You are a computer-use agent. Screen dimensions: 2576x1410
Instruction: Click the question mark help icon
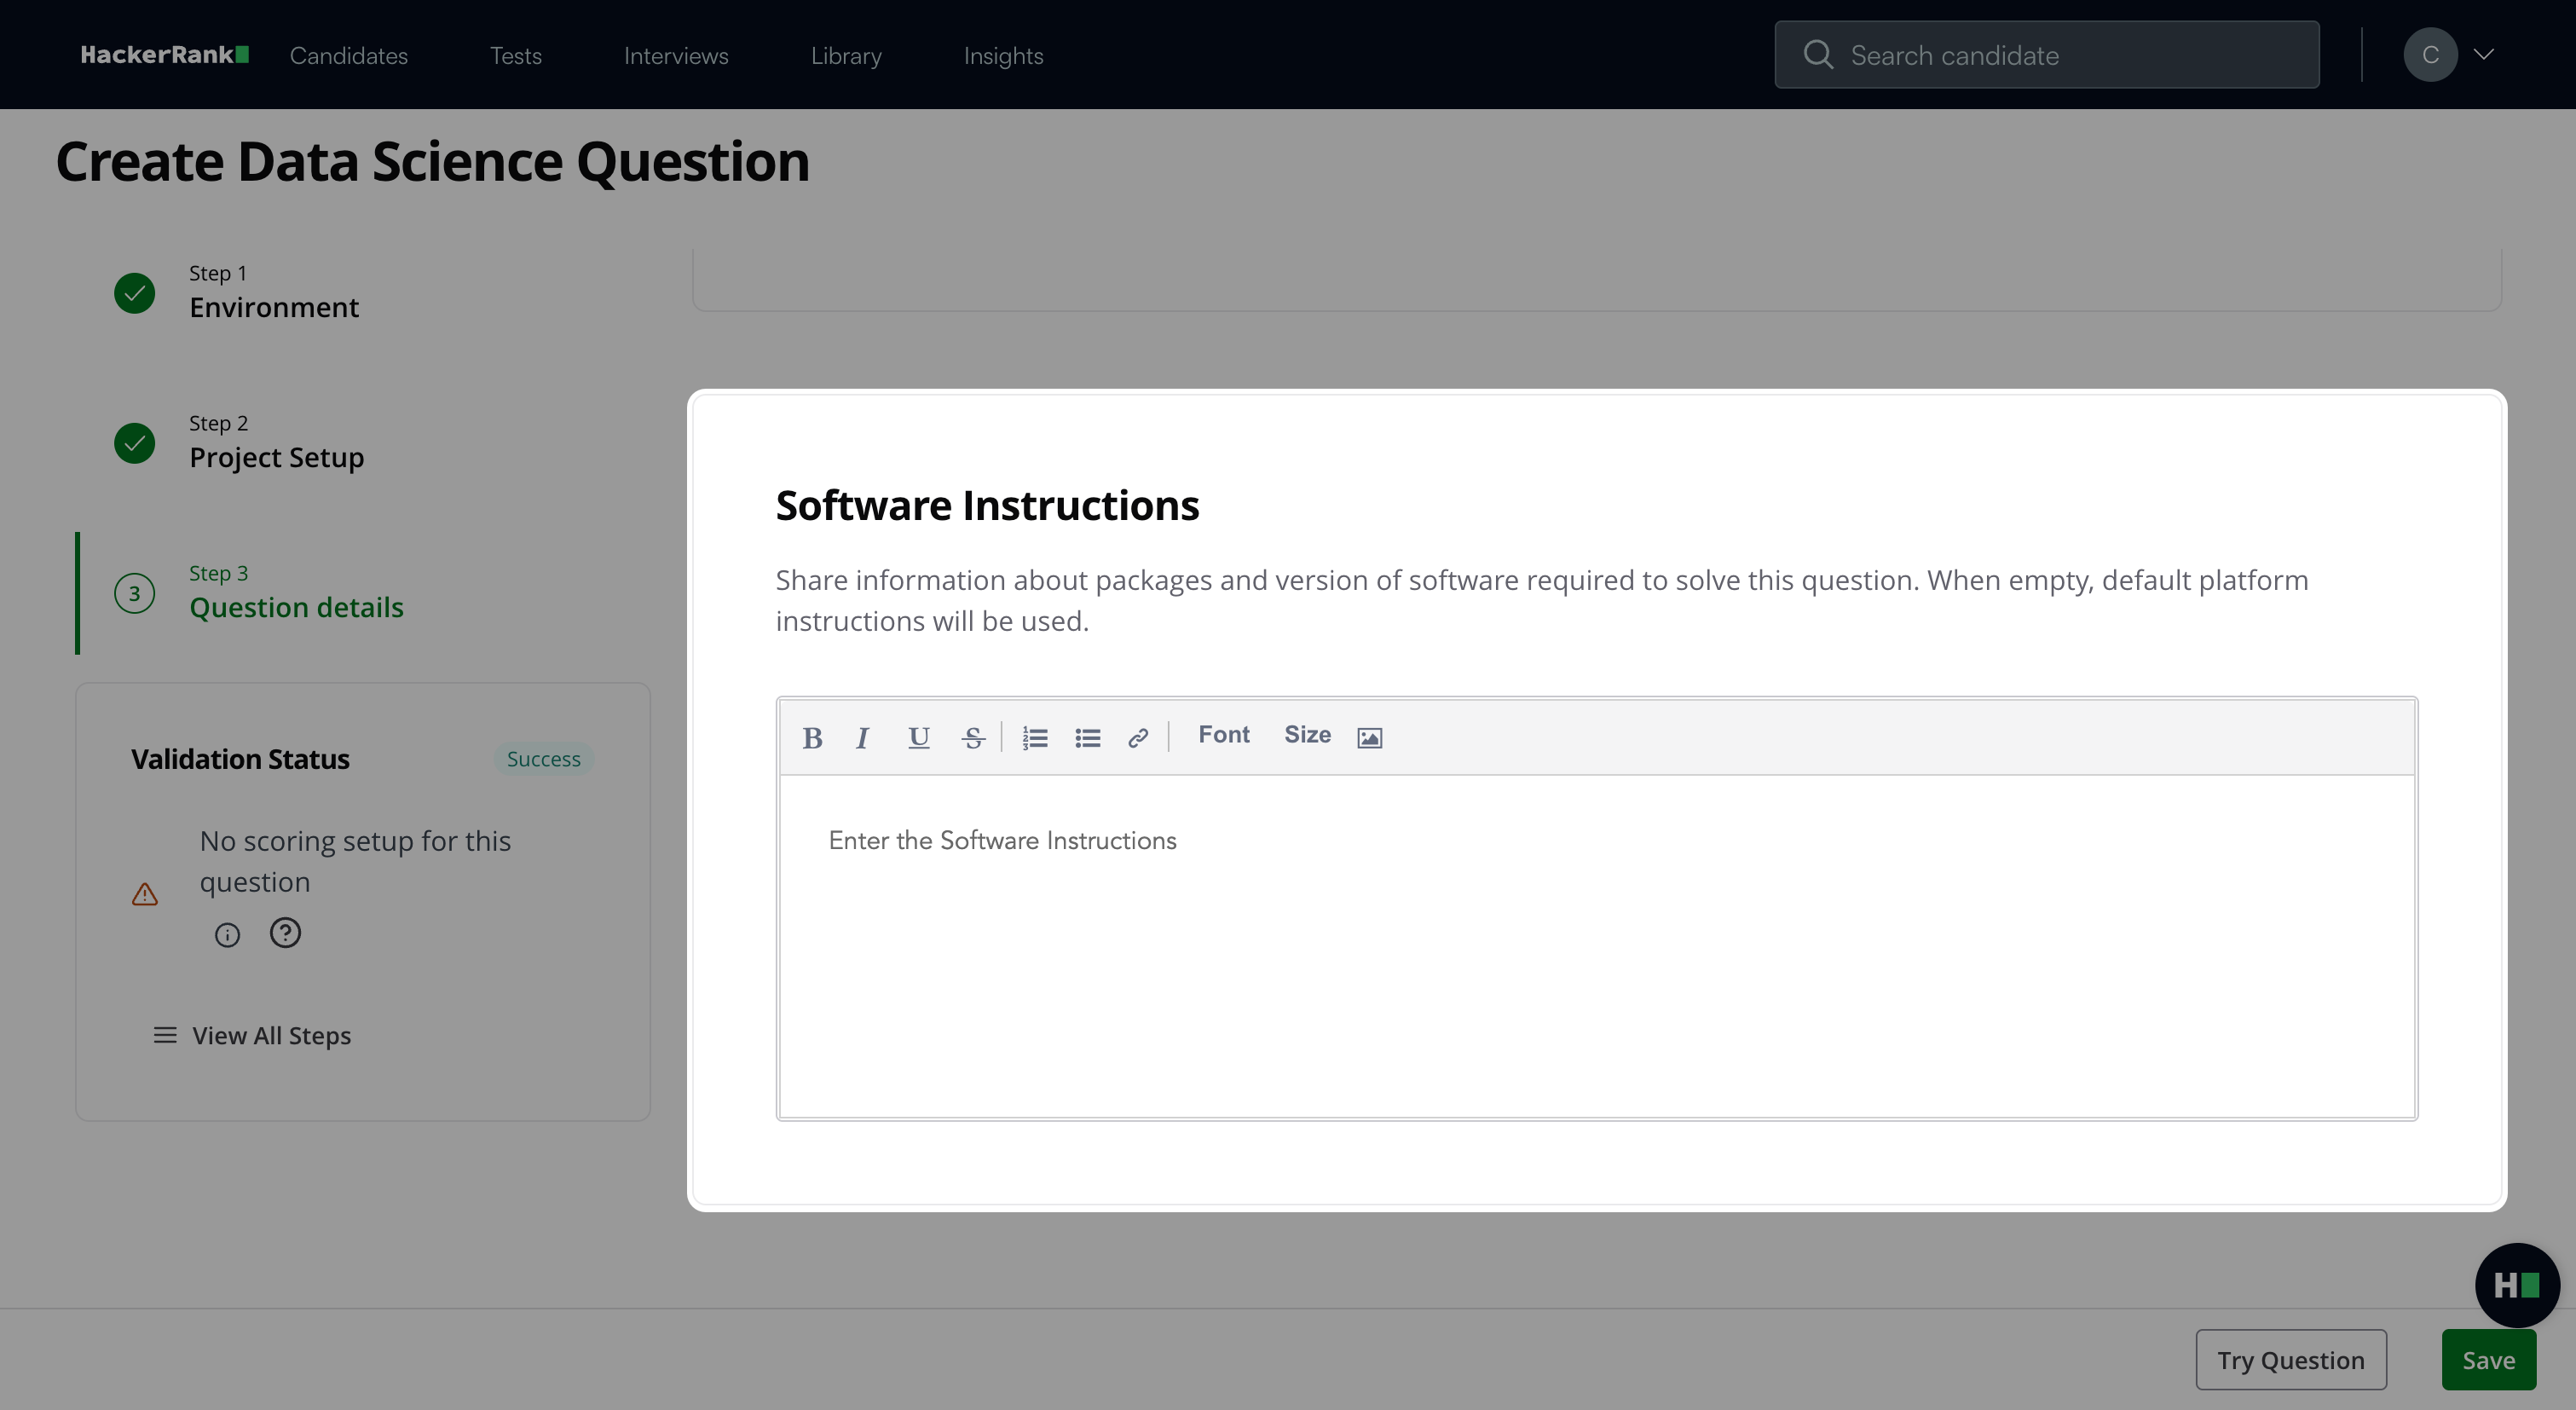click(x=285, y=933)
